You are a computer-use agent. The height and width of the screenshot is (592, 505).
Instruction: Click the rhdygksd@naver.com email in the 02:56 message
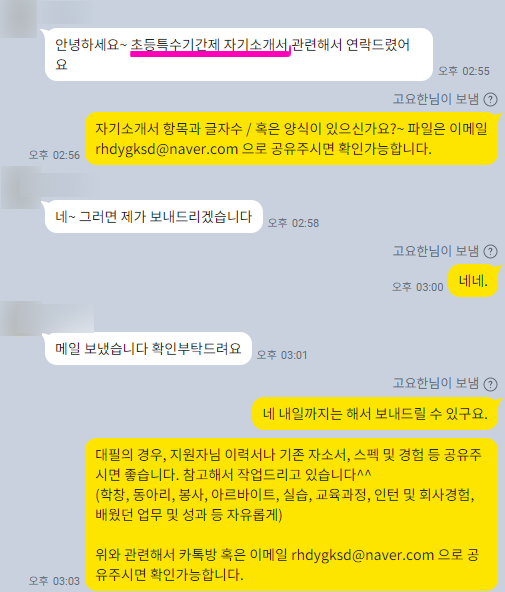pos(166,149)
